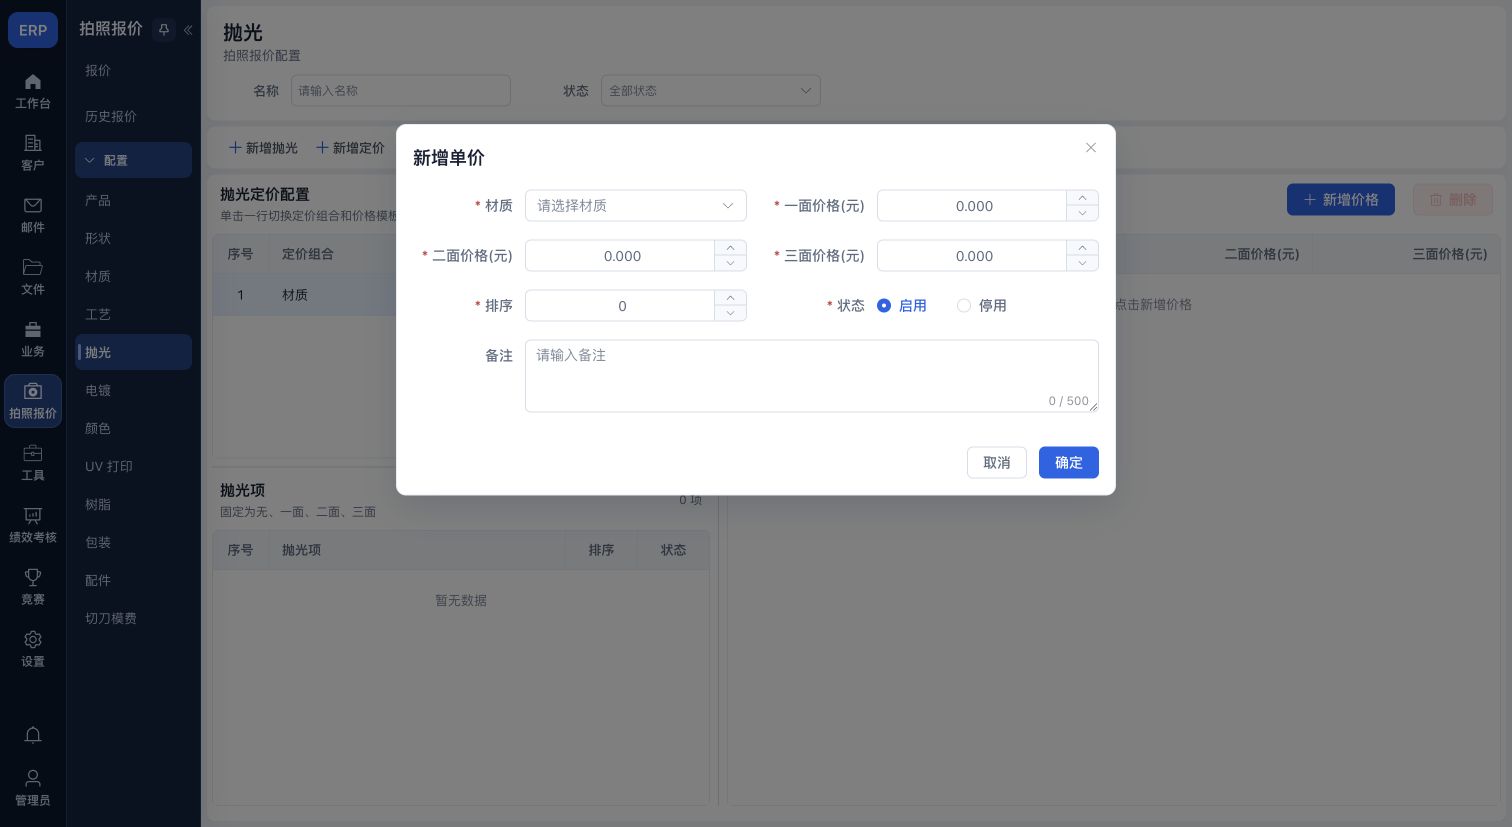This screenshot has width=1512, height=827.
Task: Select the 停用 status radio button
Action: coord(964,306)
